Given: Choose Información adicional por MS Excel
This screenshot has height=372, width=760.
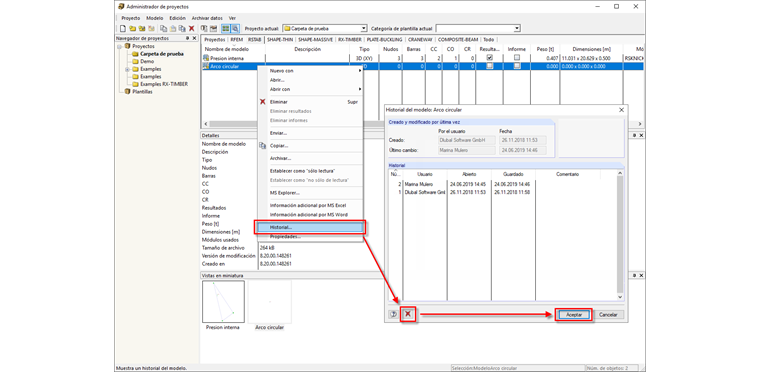Looking at the screenshot, I should tap(310, 205).
